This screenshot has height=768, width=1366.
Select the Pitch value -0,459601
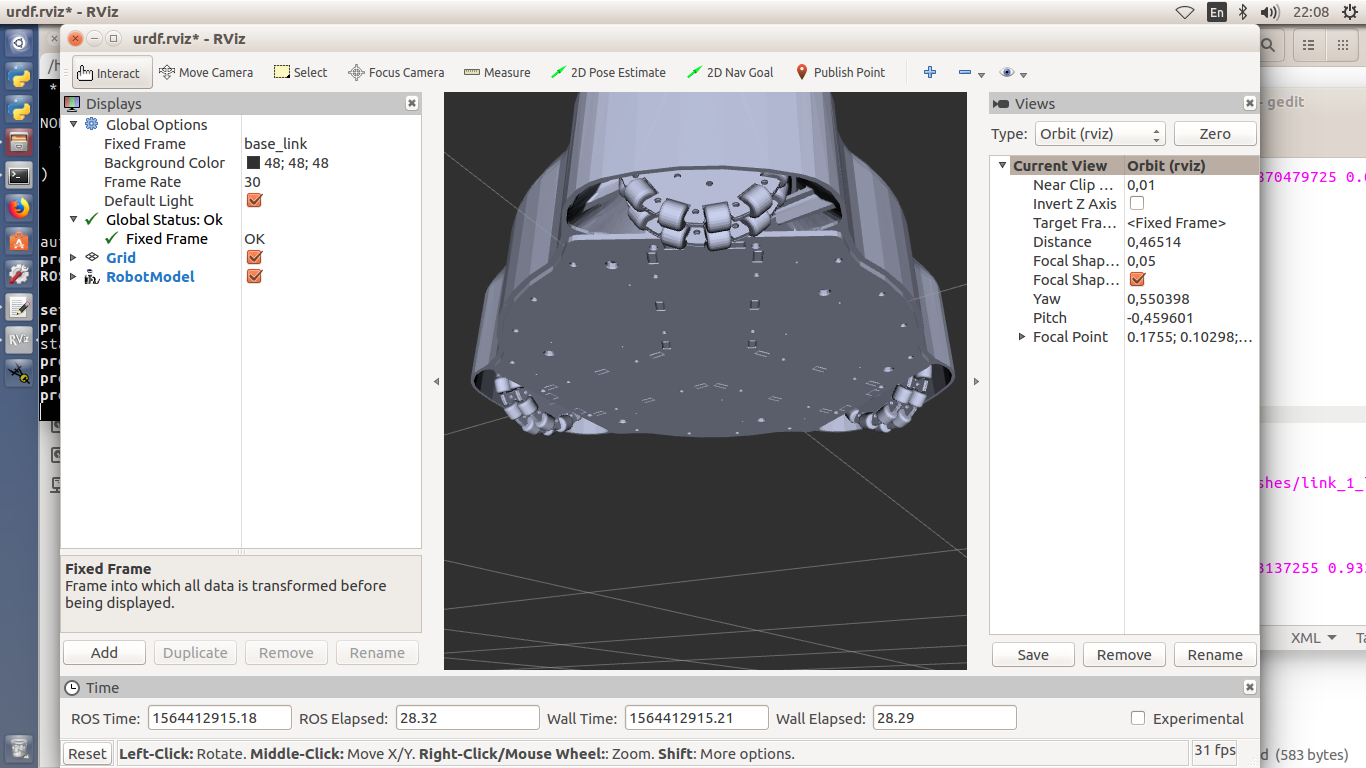point(1160,317)
